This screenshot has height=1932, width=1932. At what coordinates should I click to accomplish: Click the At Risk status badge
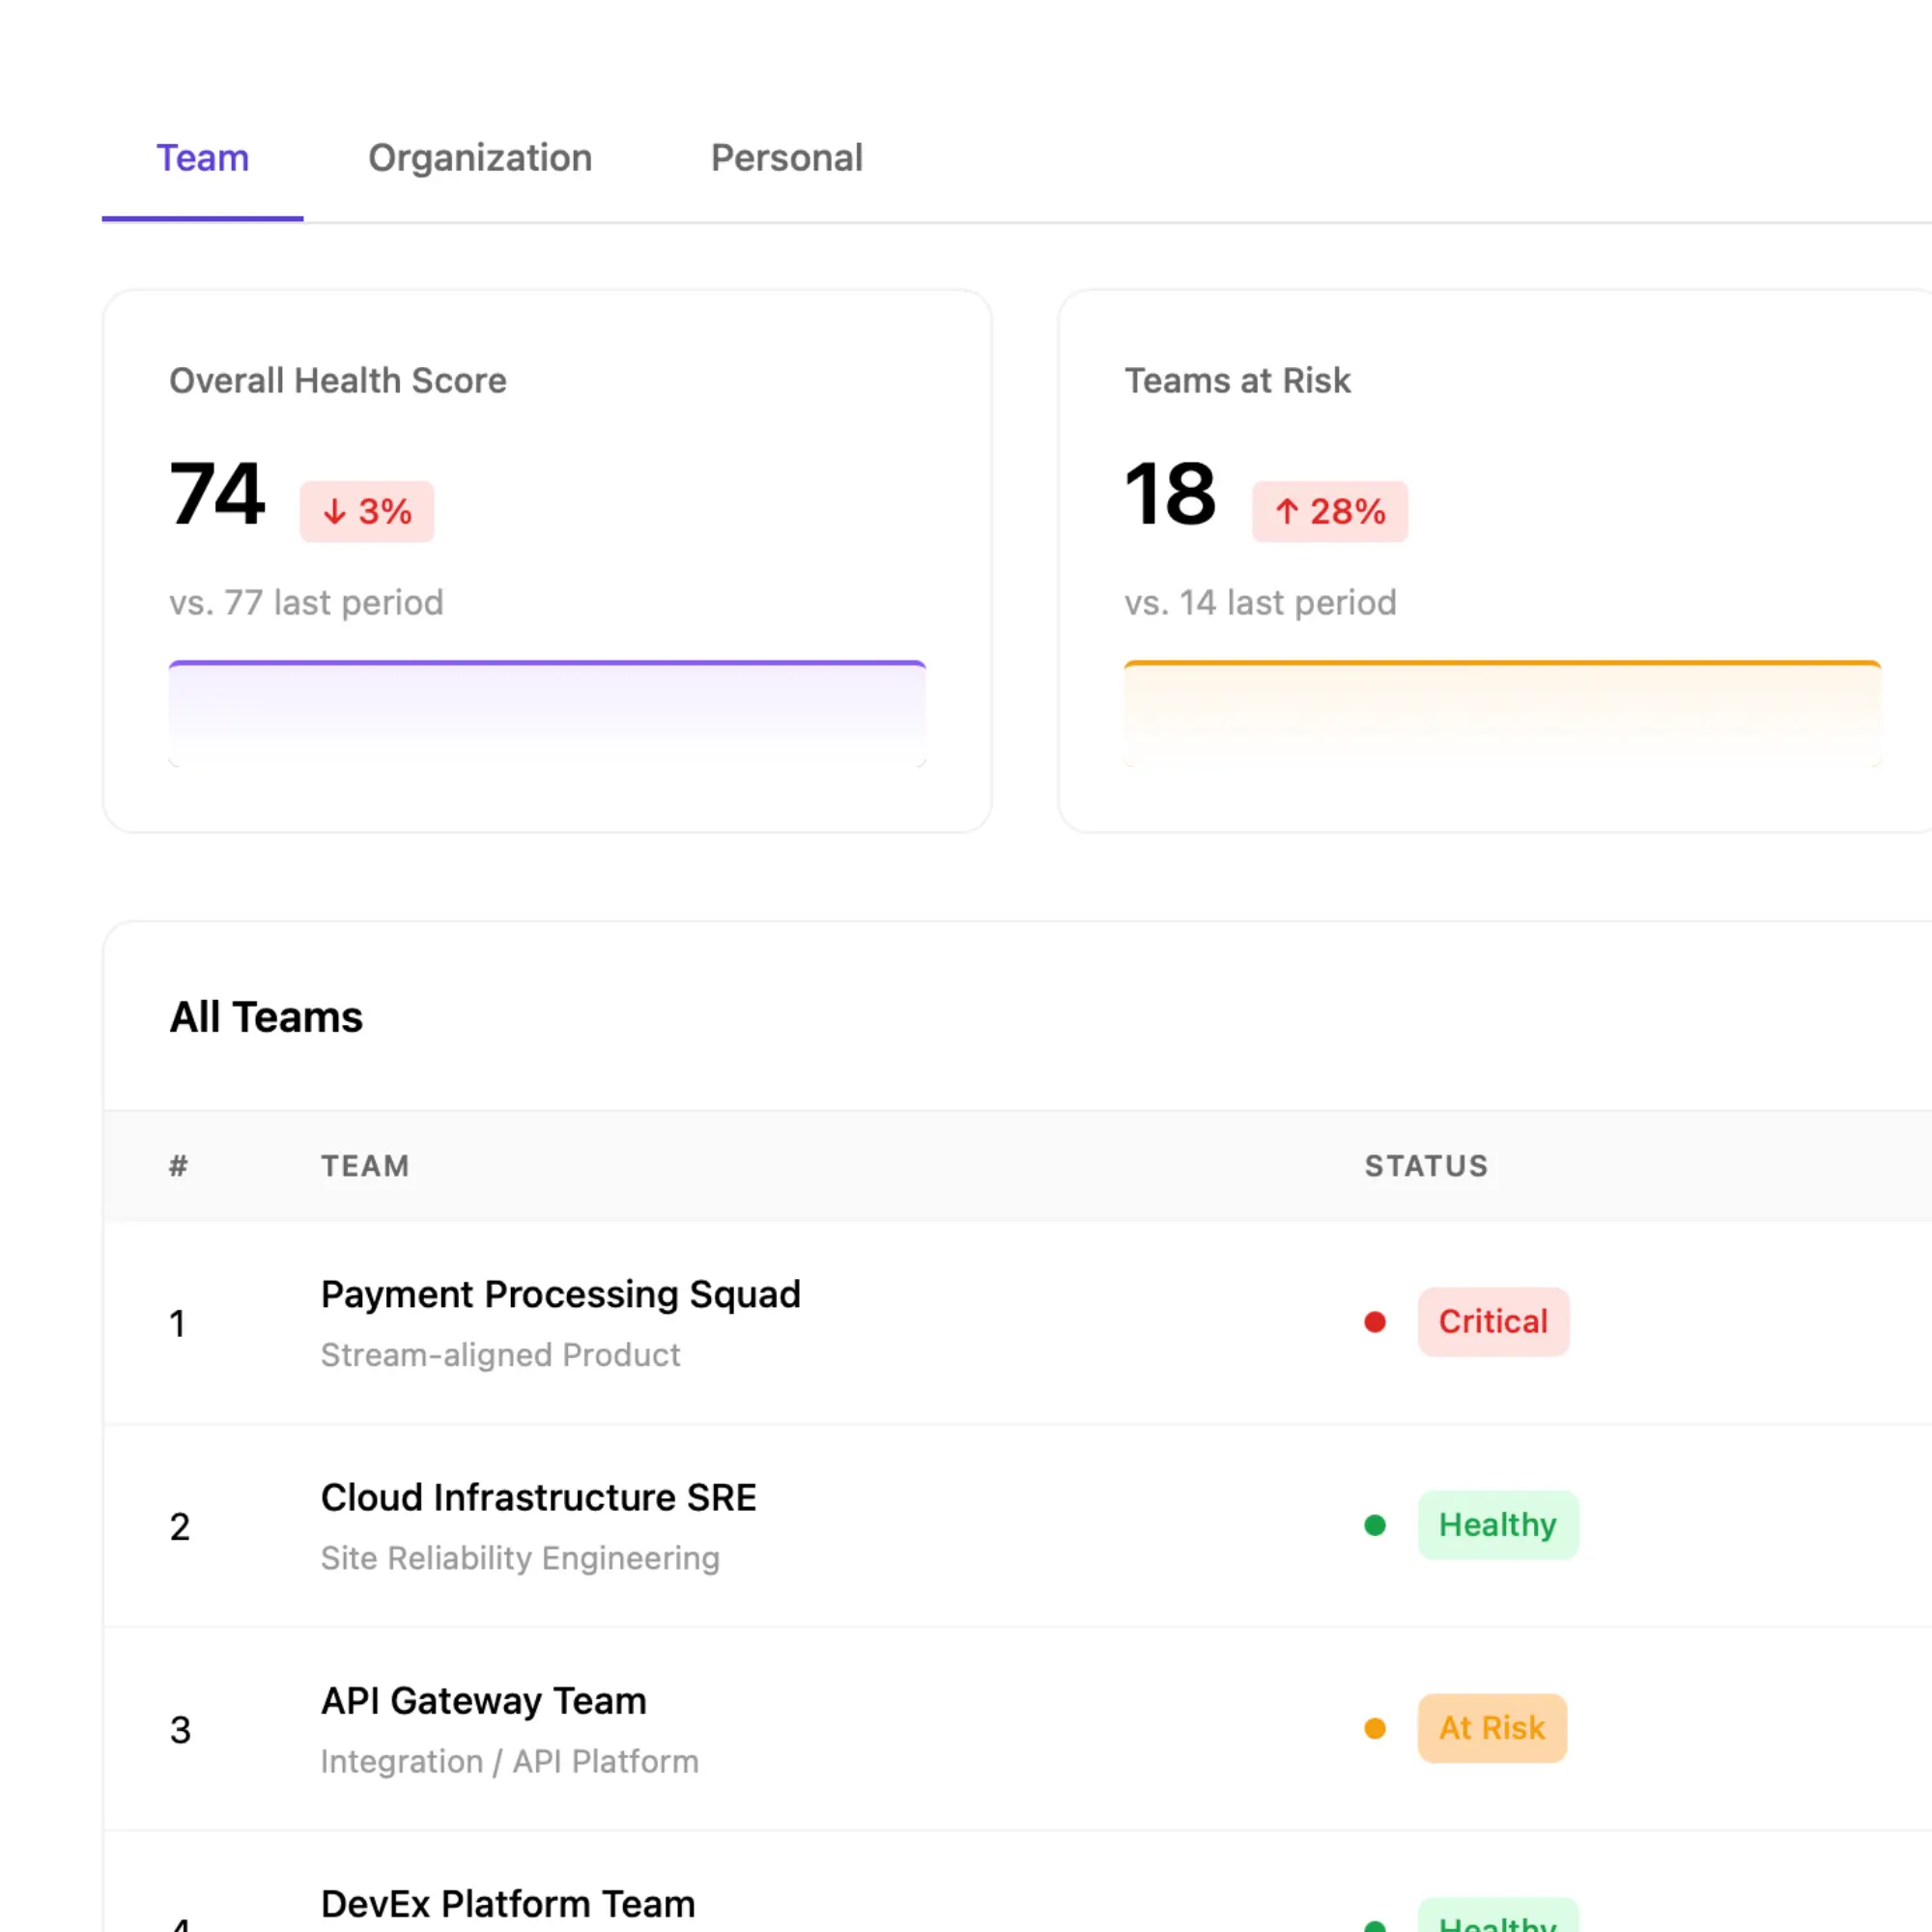tap(1492, 1728)
